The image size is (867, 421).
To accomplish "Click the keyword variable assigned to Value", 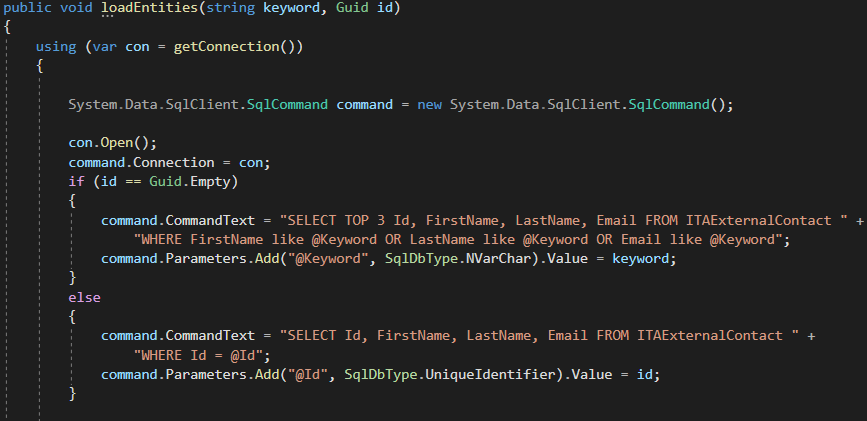I will [640, 259].
